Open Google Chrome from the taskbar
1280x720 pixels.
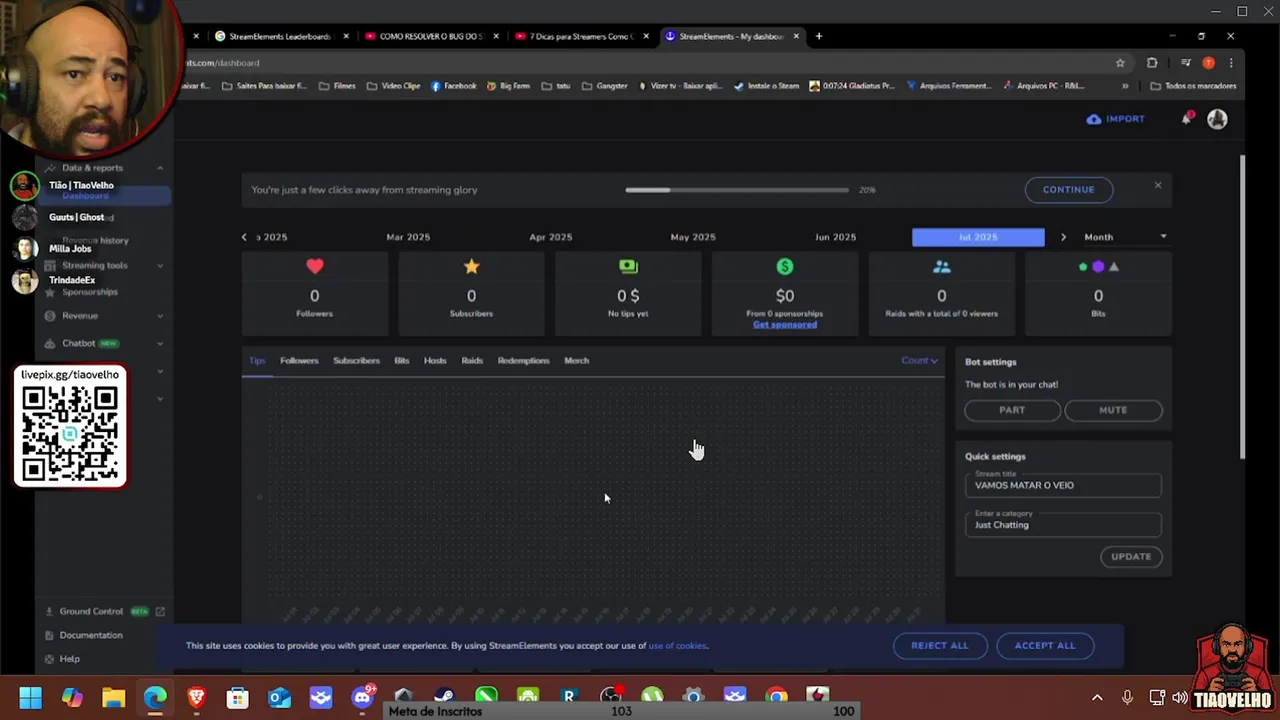(777, 698)
